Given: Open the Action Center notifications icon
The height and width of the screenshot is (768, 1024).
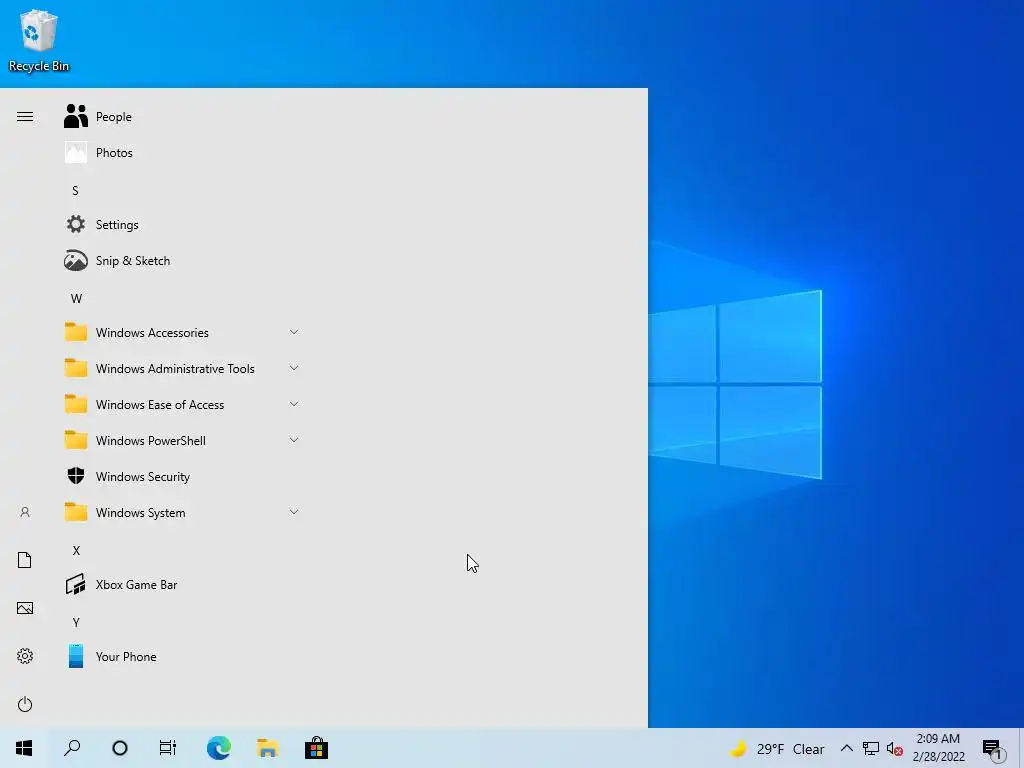Looking at the screenshot, I should (x=993, y=750).
